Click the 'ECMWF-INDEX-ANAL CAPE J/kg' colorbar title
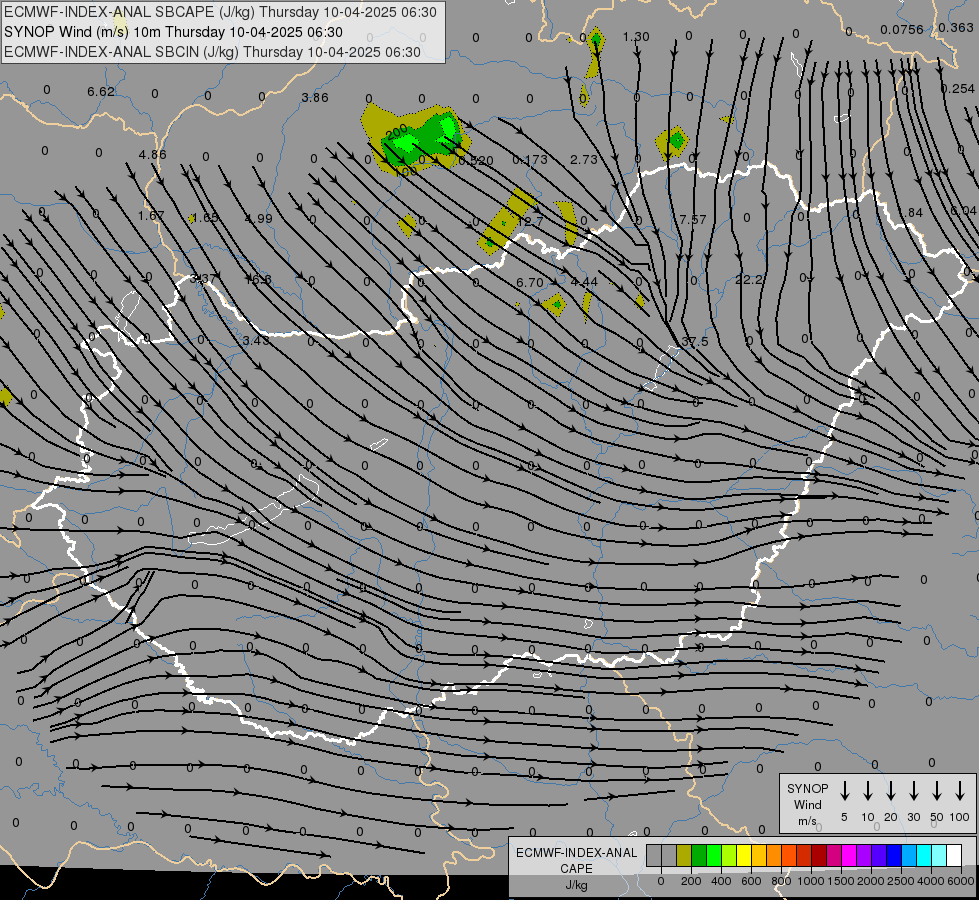This screenshot has height=900, width=979. point(576,868)
